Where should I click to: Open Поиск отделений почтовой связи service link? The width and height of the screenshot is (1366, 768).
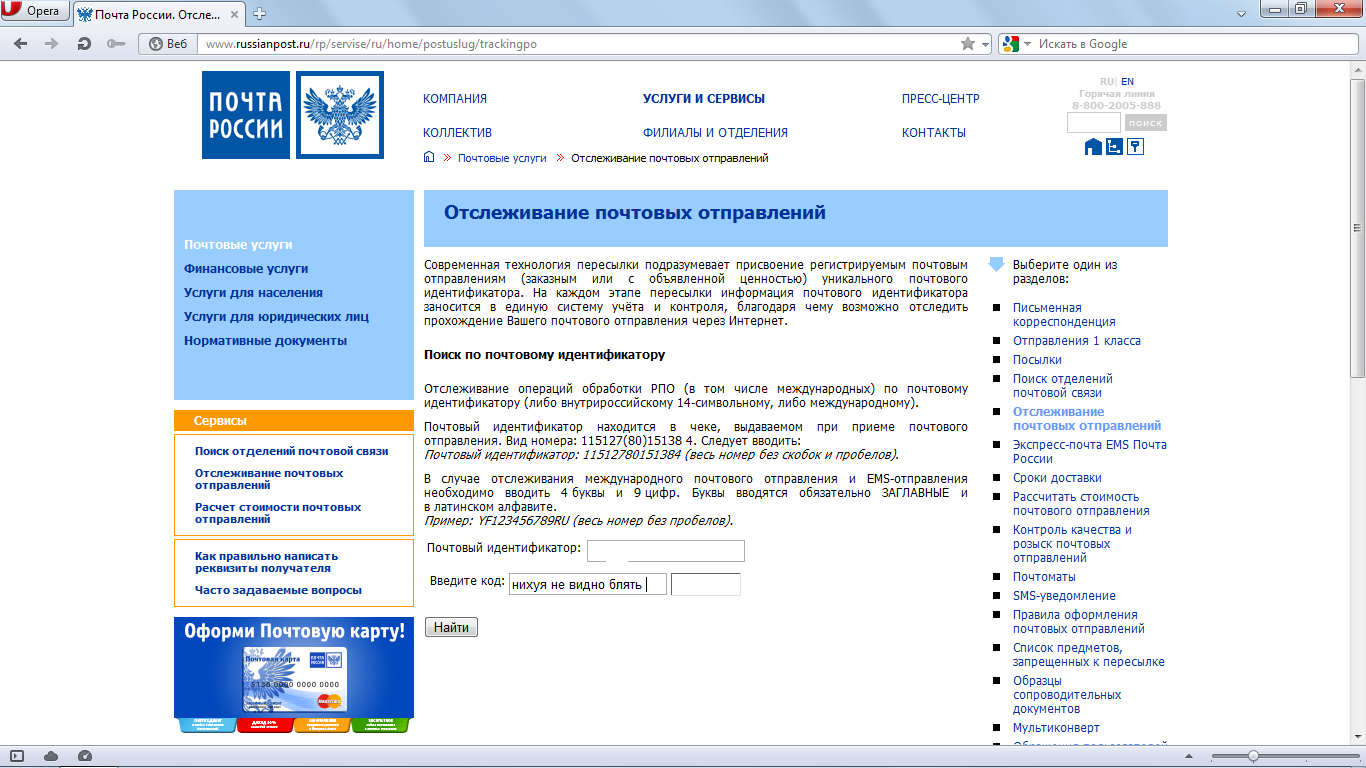point(291,451)
